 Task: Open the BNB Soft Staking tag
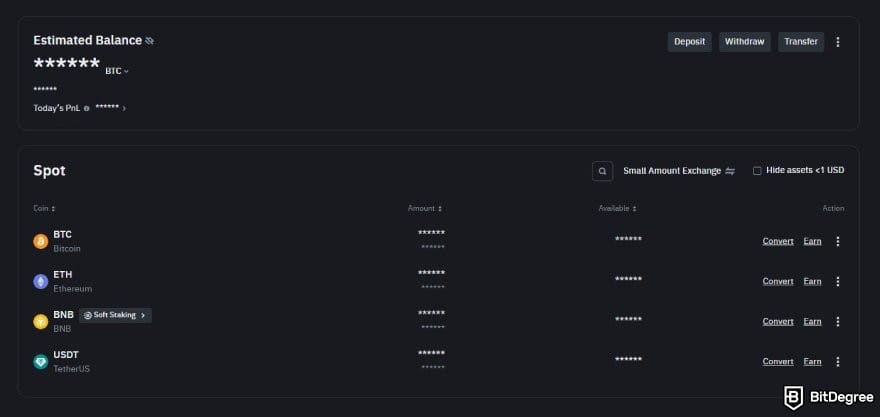pos(115,315)
